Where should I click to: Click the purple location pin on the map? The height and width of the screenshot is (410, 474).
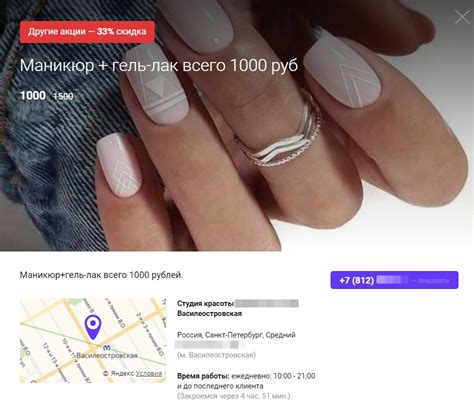93,327
